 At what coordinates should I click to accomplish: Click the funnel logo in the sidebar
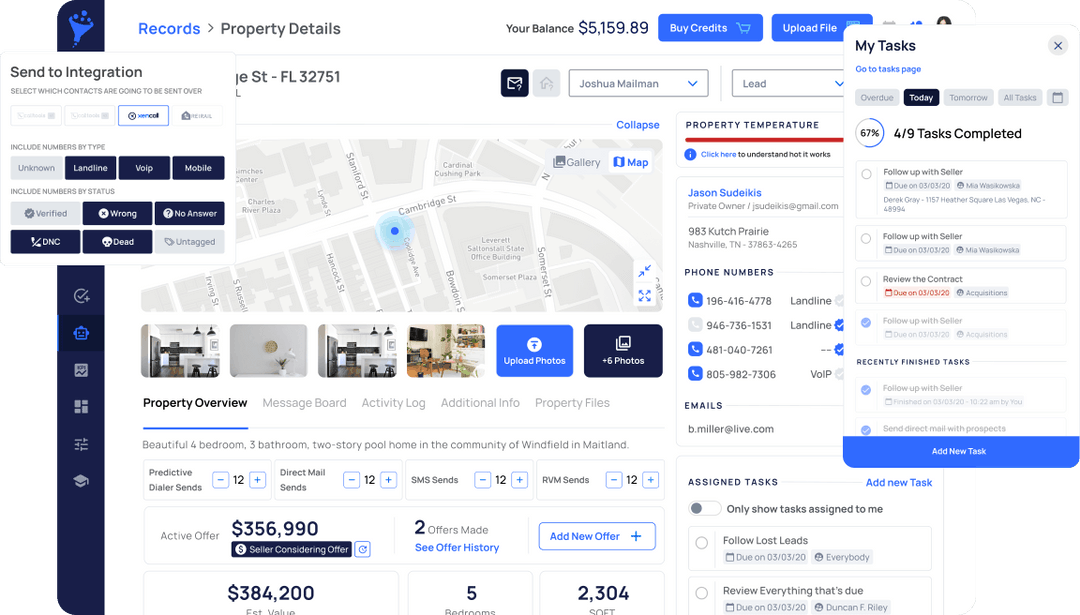tap(81, 28)
